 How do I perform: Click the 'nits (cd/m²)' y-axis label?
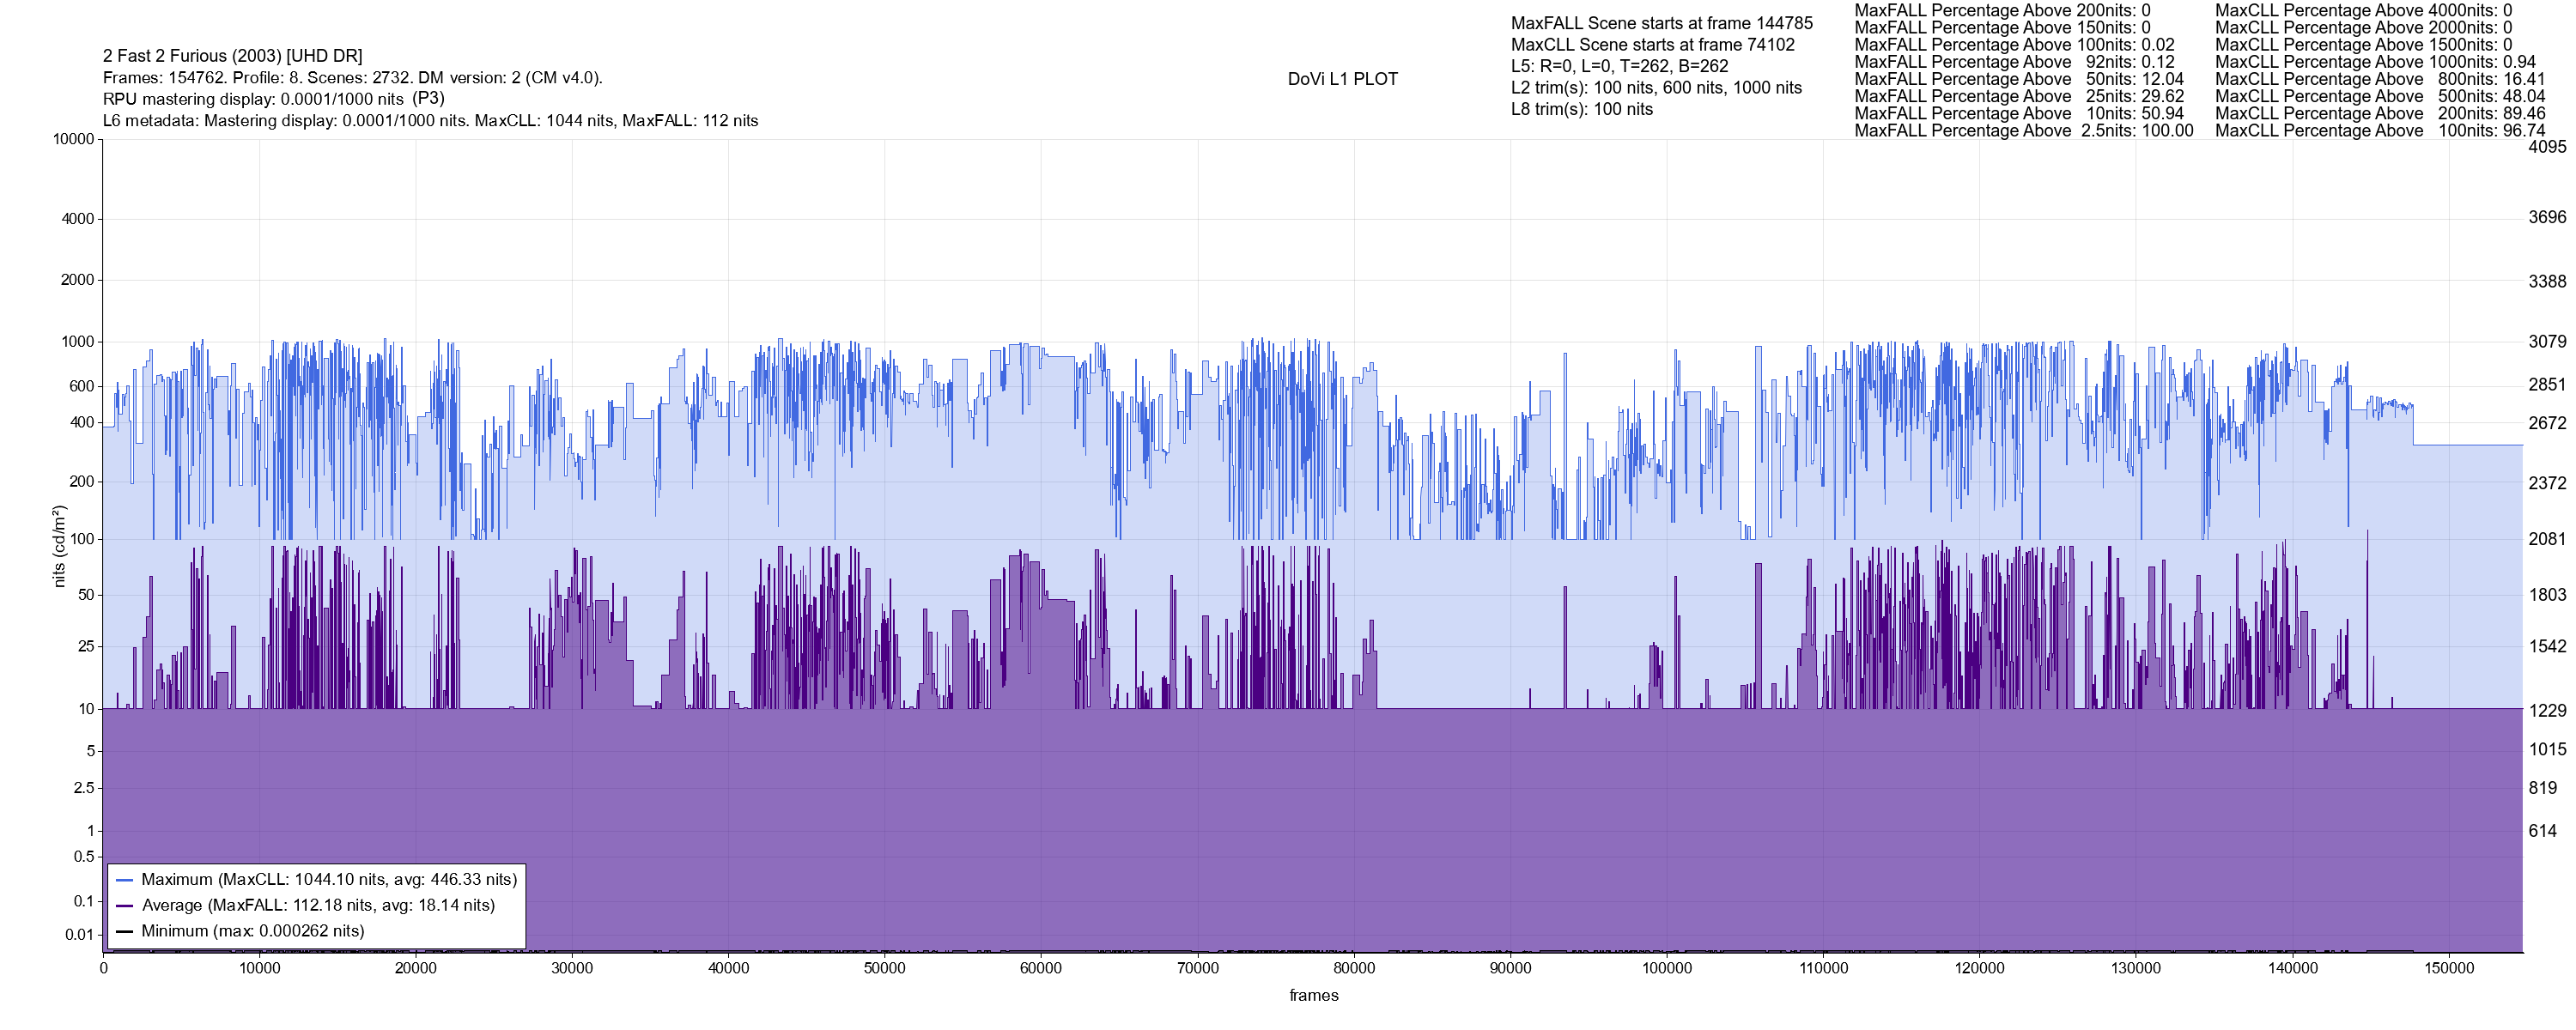click(x=59, y=546)
